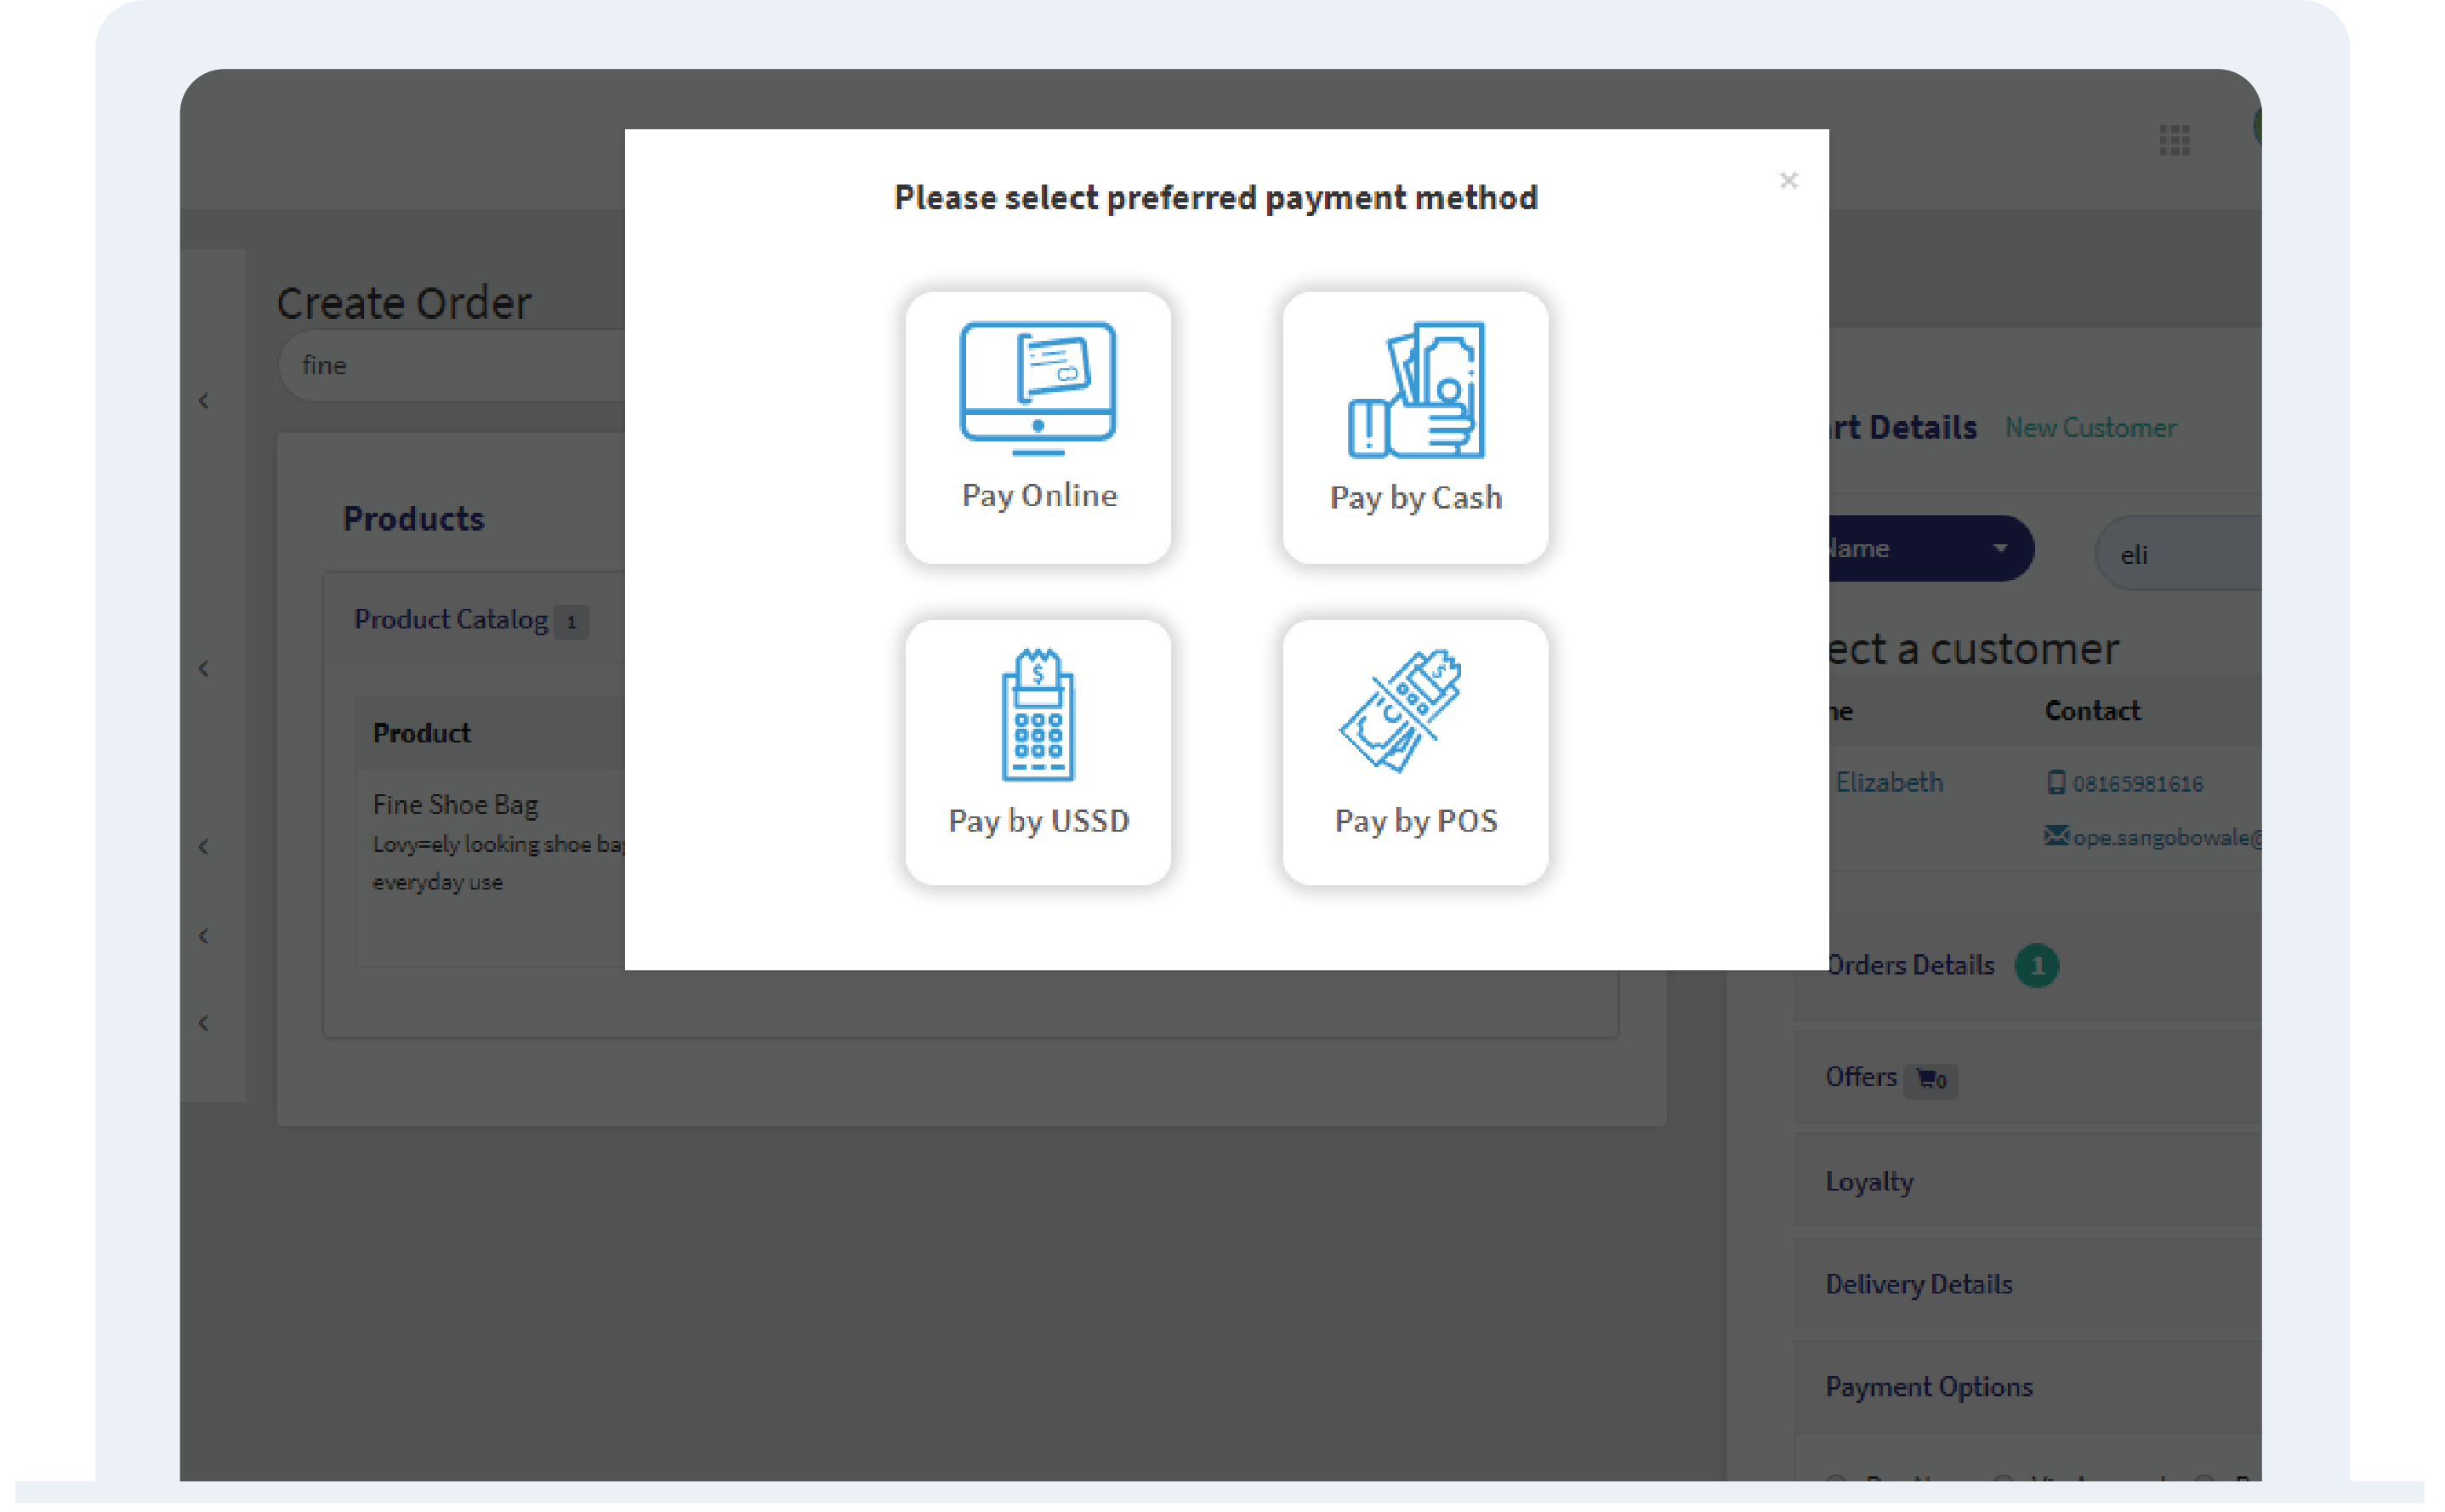Focus the product search field containing fine
This screenshot has height=1512, width=2445.
452,365
